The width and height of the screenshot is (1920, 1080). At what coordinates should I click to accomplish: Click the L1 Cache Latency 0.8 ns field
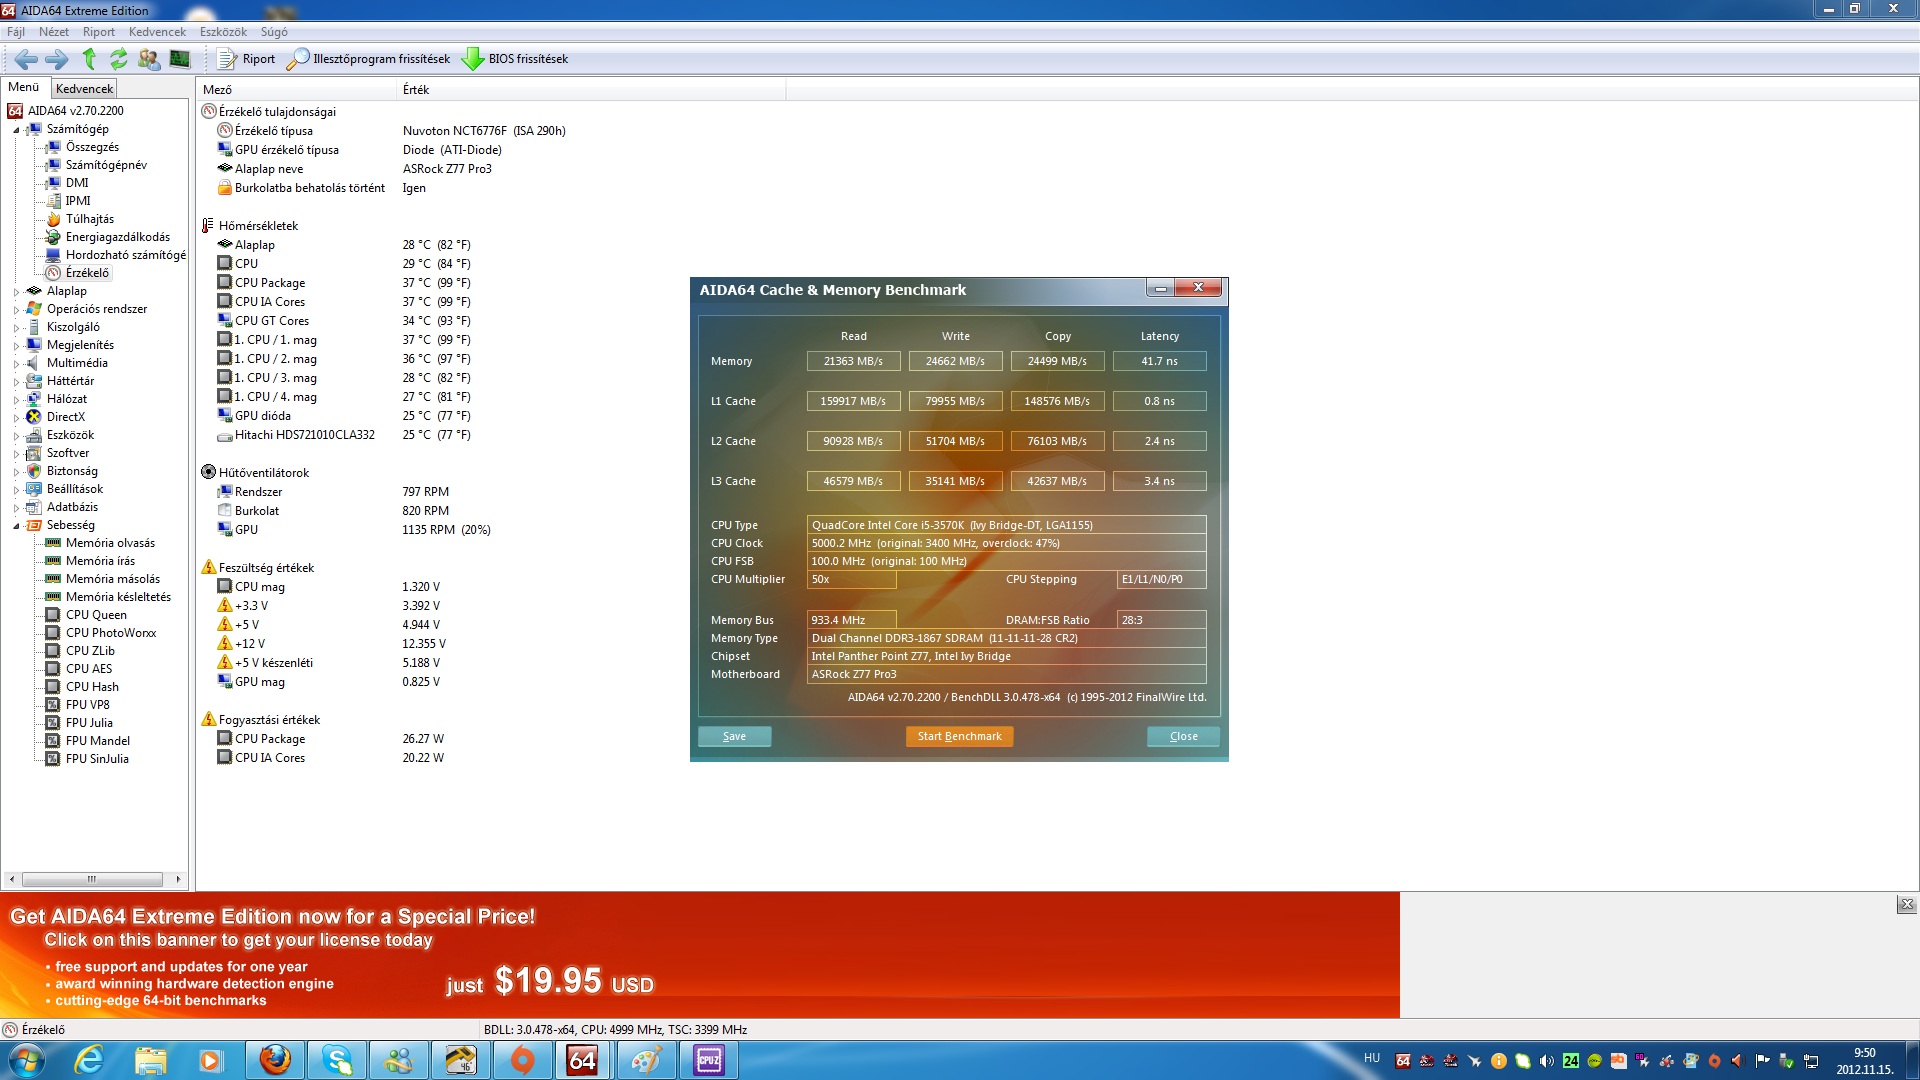click(1160, 401)
